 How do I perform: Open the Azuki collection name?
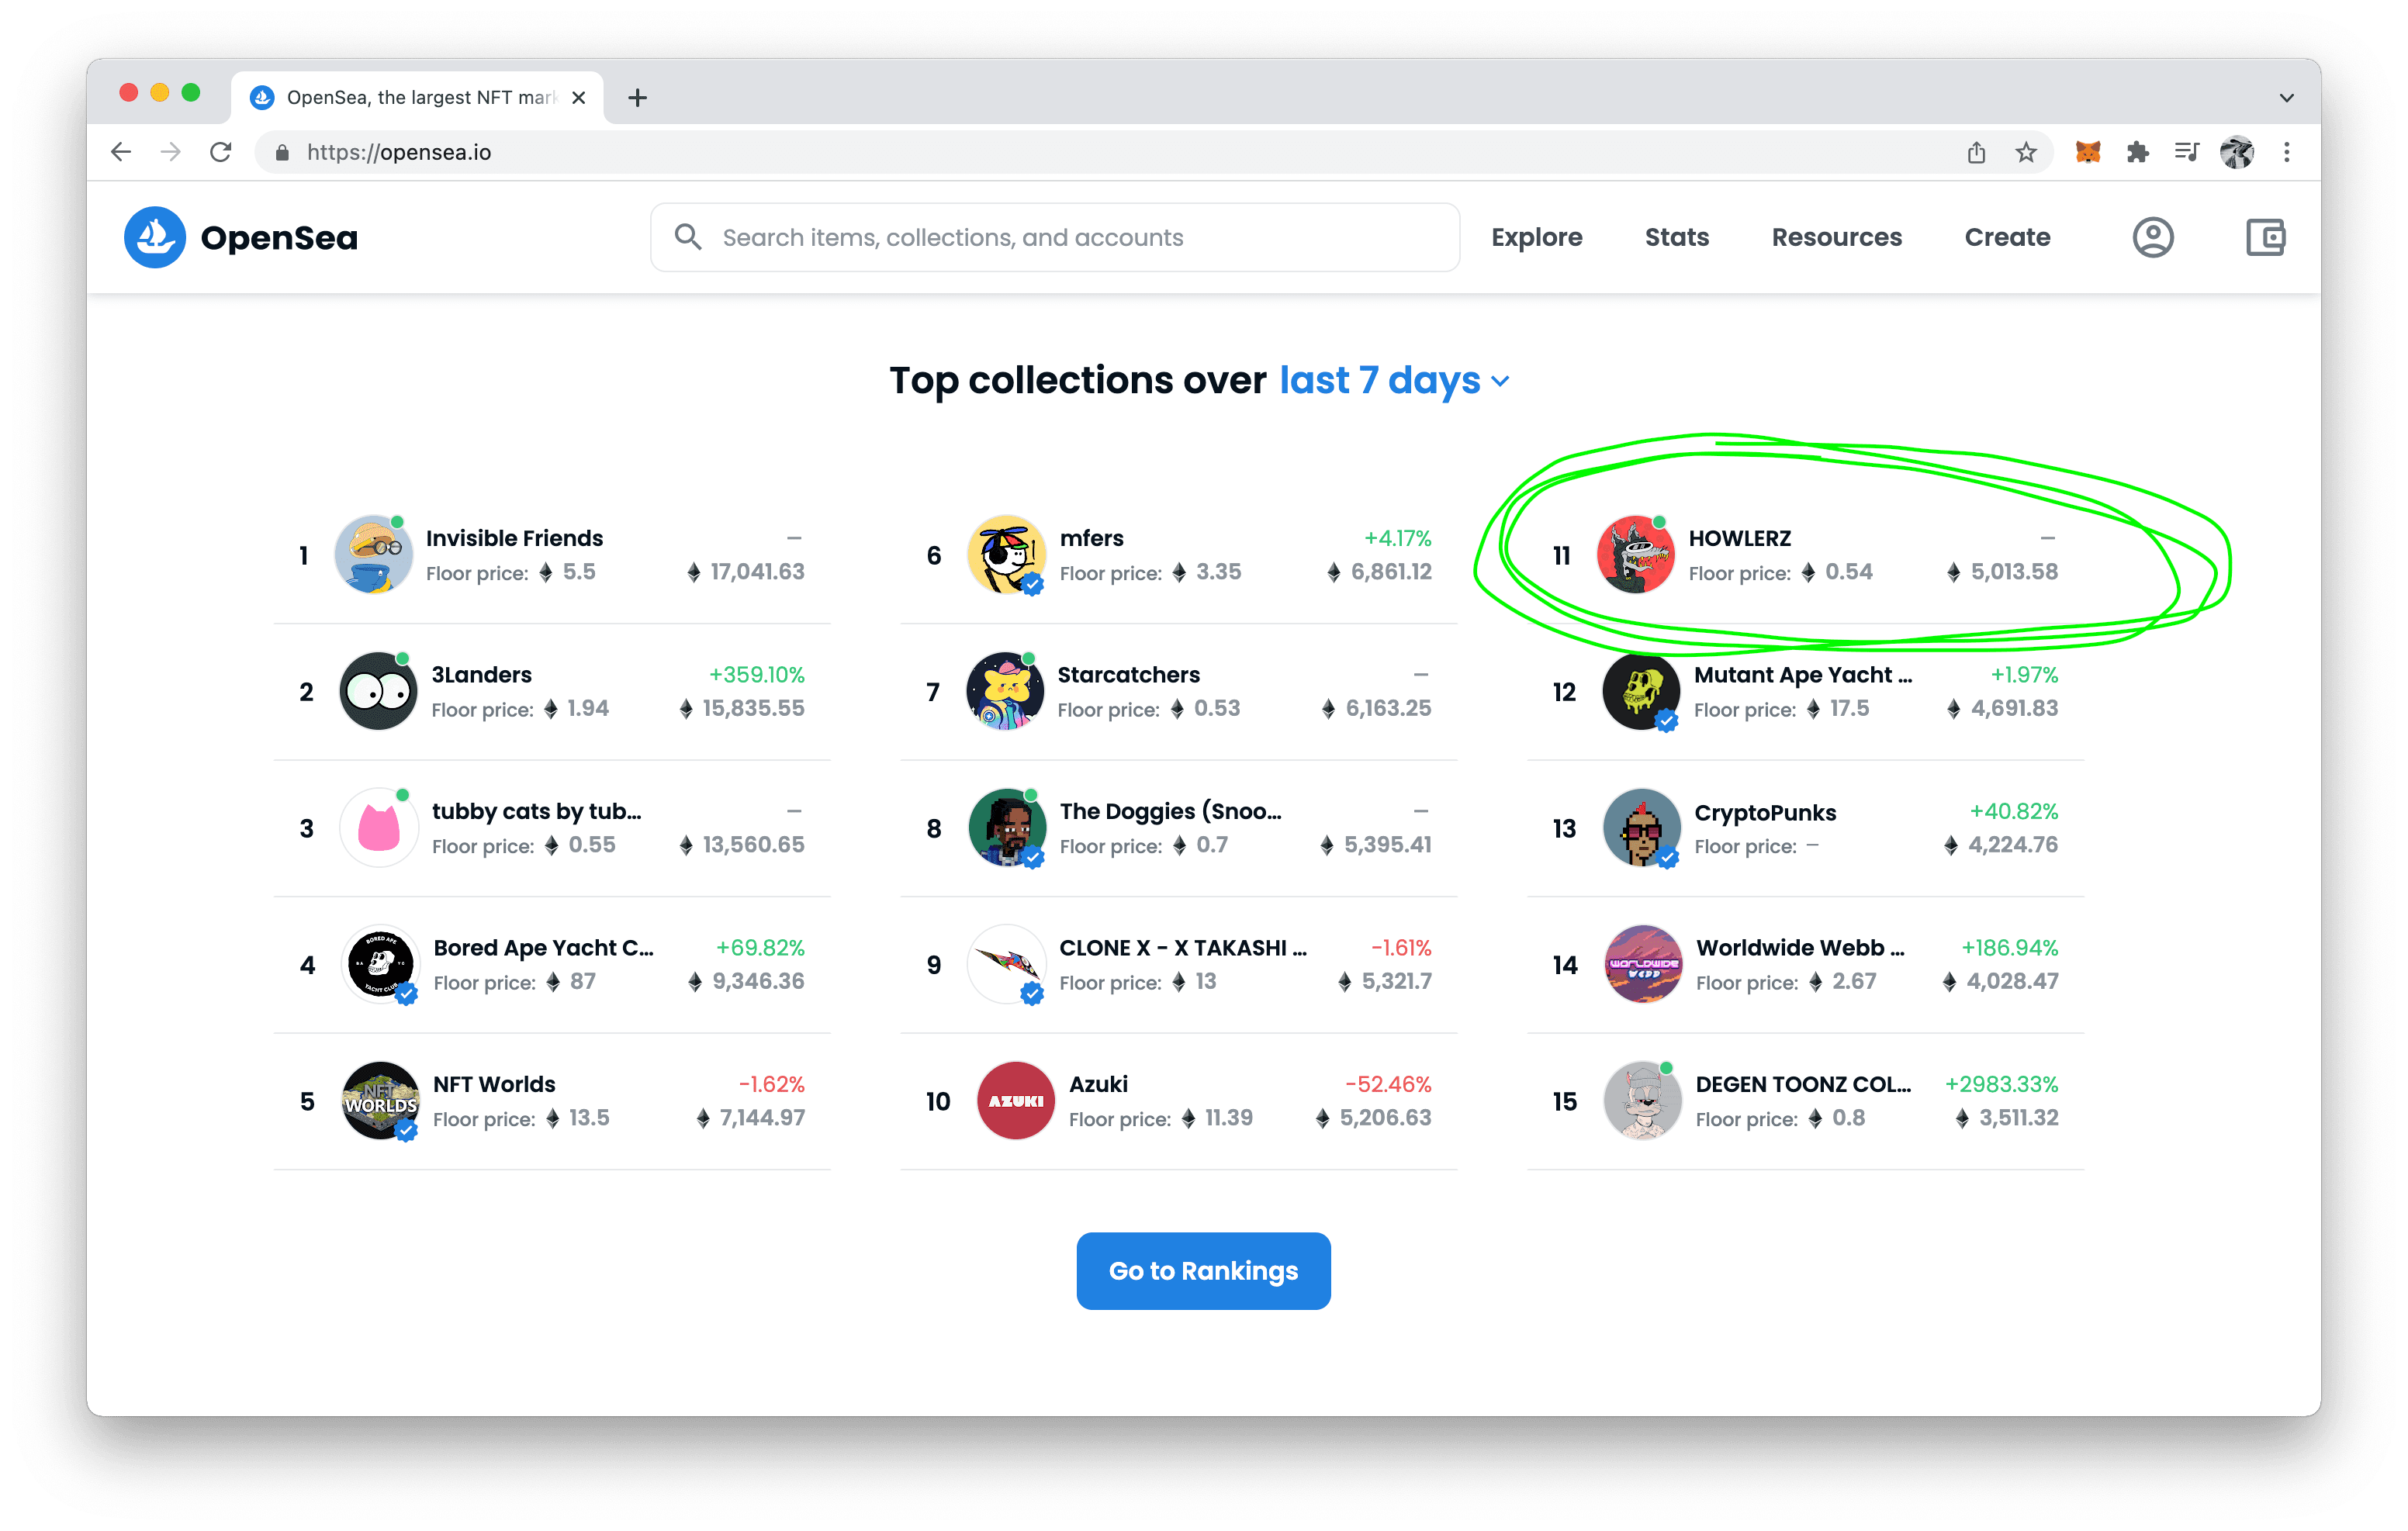pos(1098,1084)
